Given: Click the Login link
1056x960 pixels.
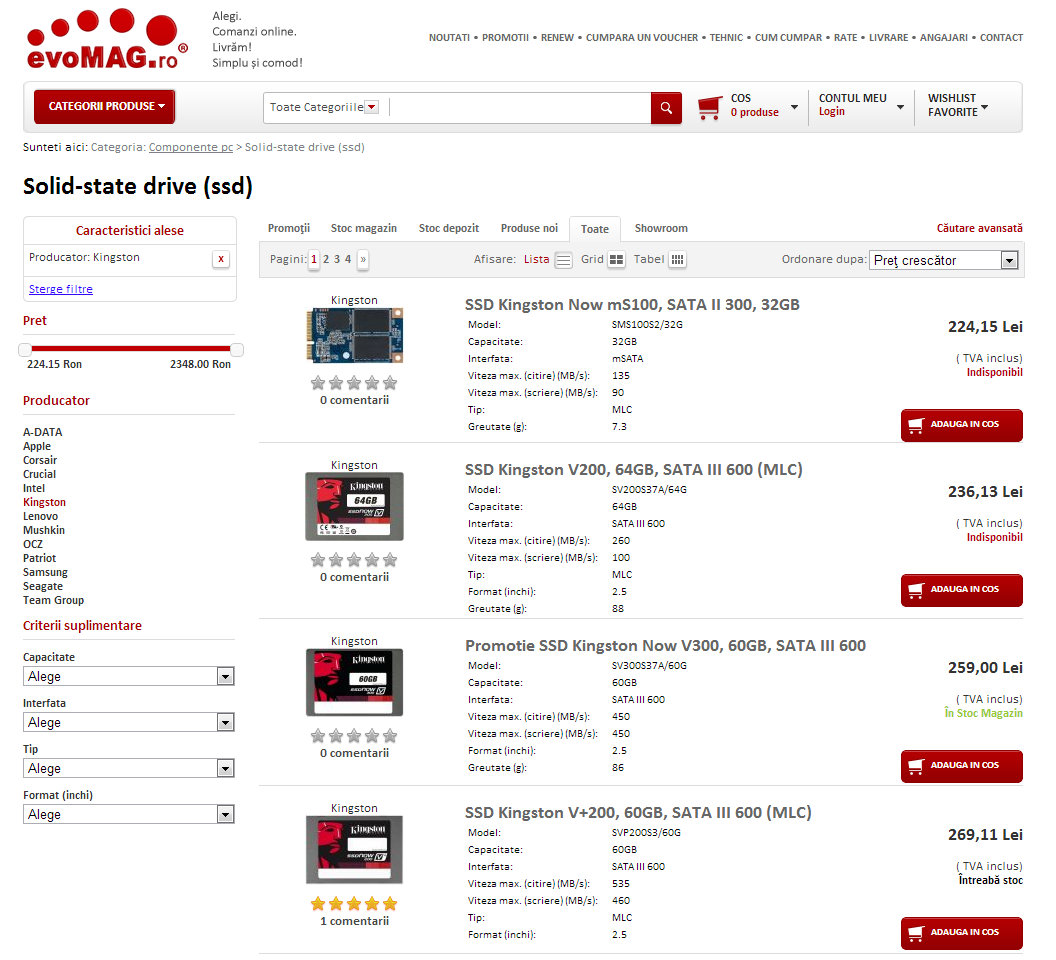Looking at the screenshot, I should coord(832,112).
